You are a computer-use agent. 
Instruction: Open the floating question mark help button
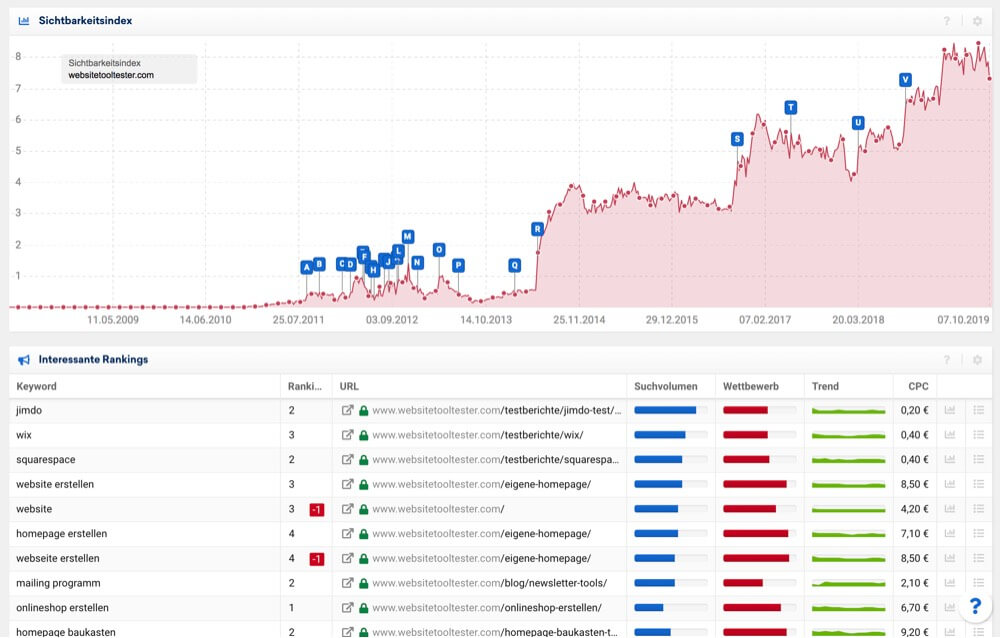[x=975, y=605]
